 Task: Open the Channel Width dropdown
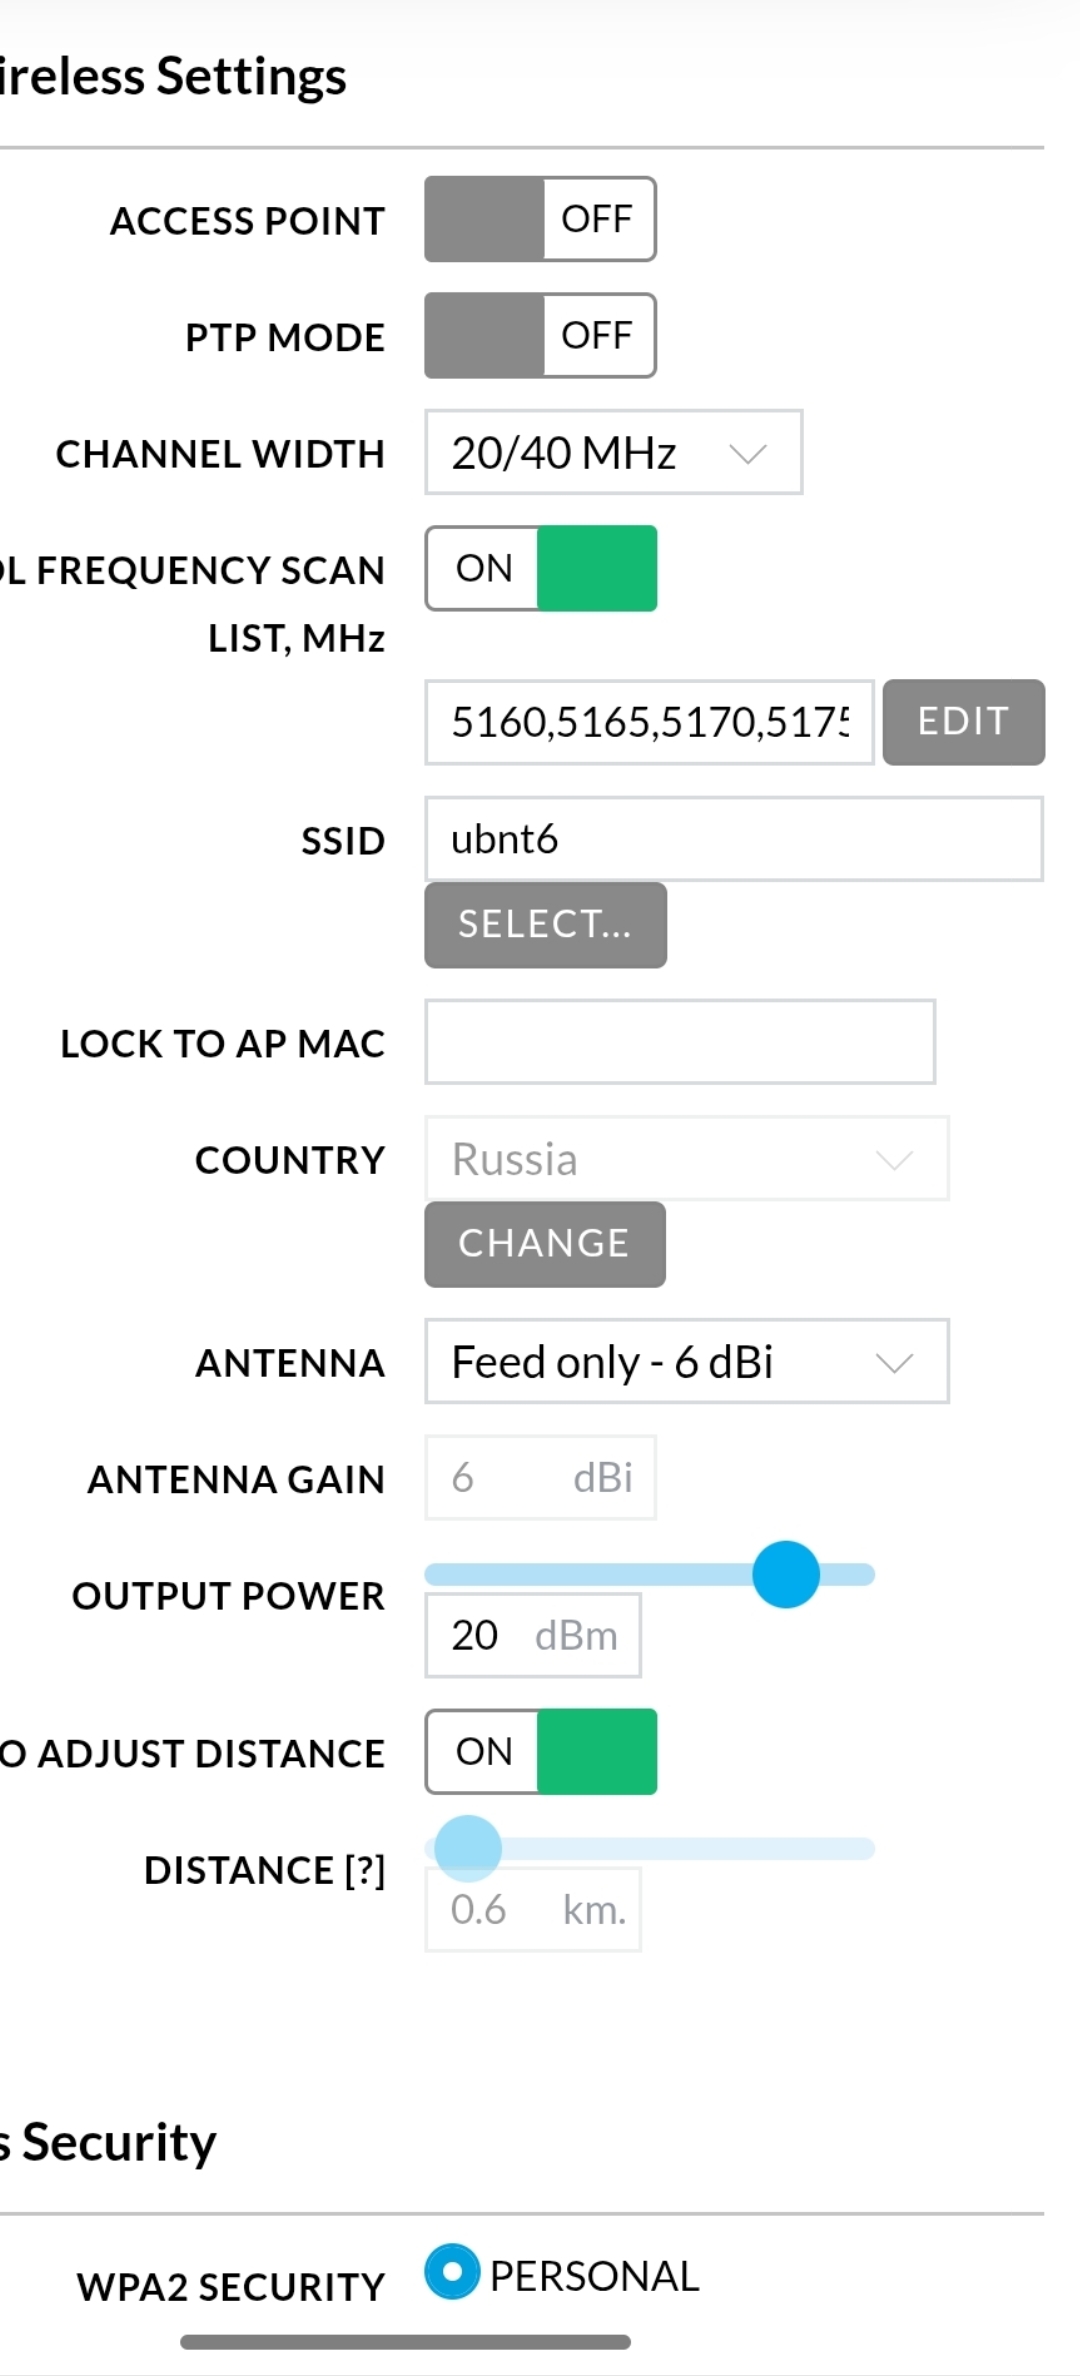pyautogui.click(x=613, y=452)
